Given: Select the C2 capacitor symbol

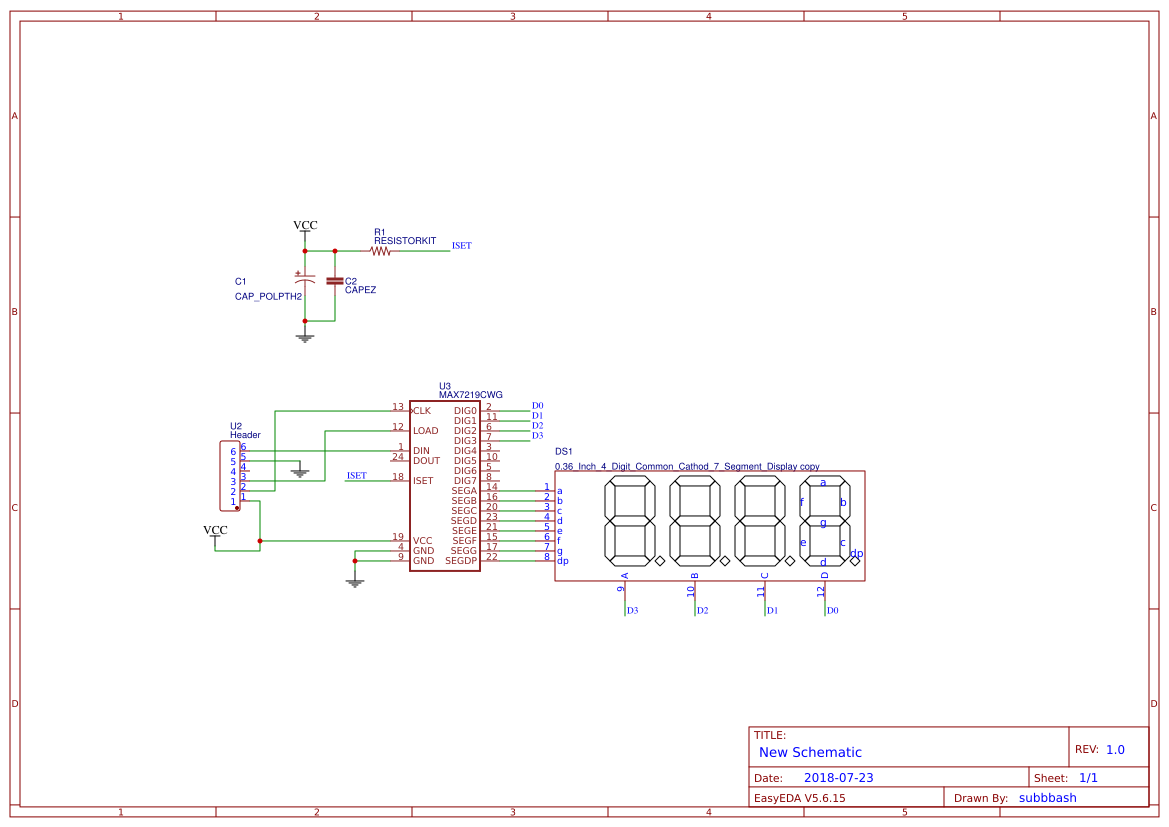Looking at the screenshot, I should 335,281.
